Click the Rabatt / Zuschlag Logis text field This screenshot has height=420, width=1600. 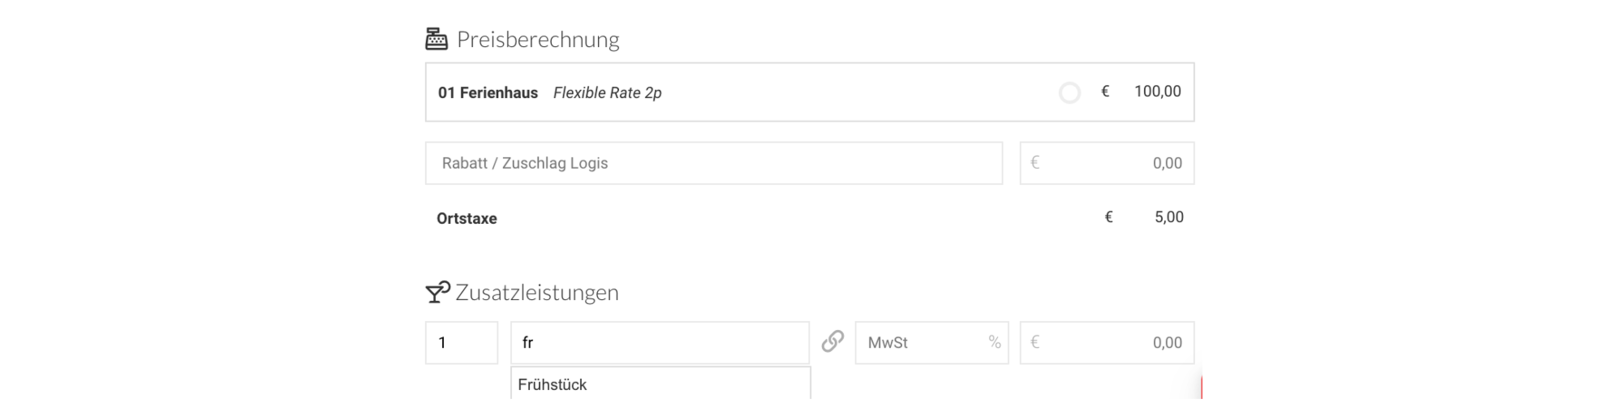714,163
